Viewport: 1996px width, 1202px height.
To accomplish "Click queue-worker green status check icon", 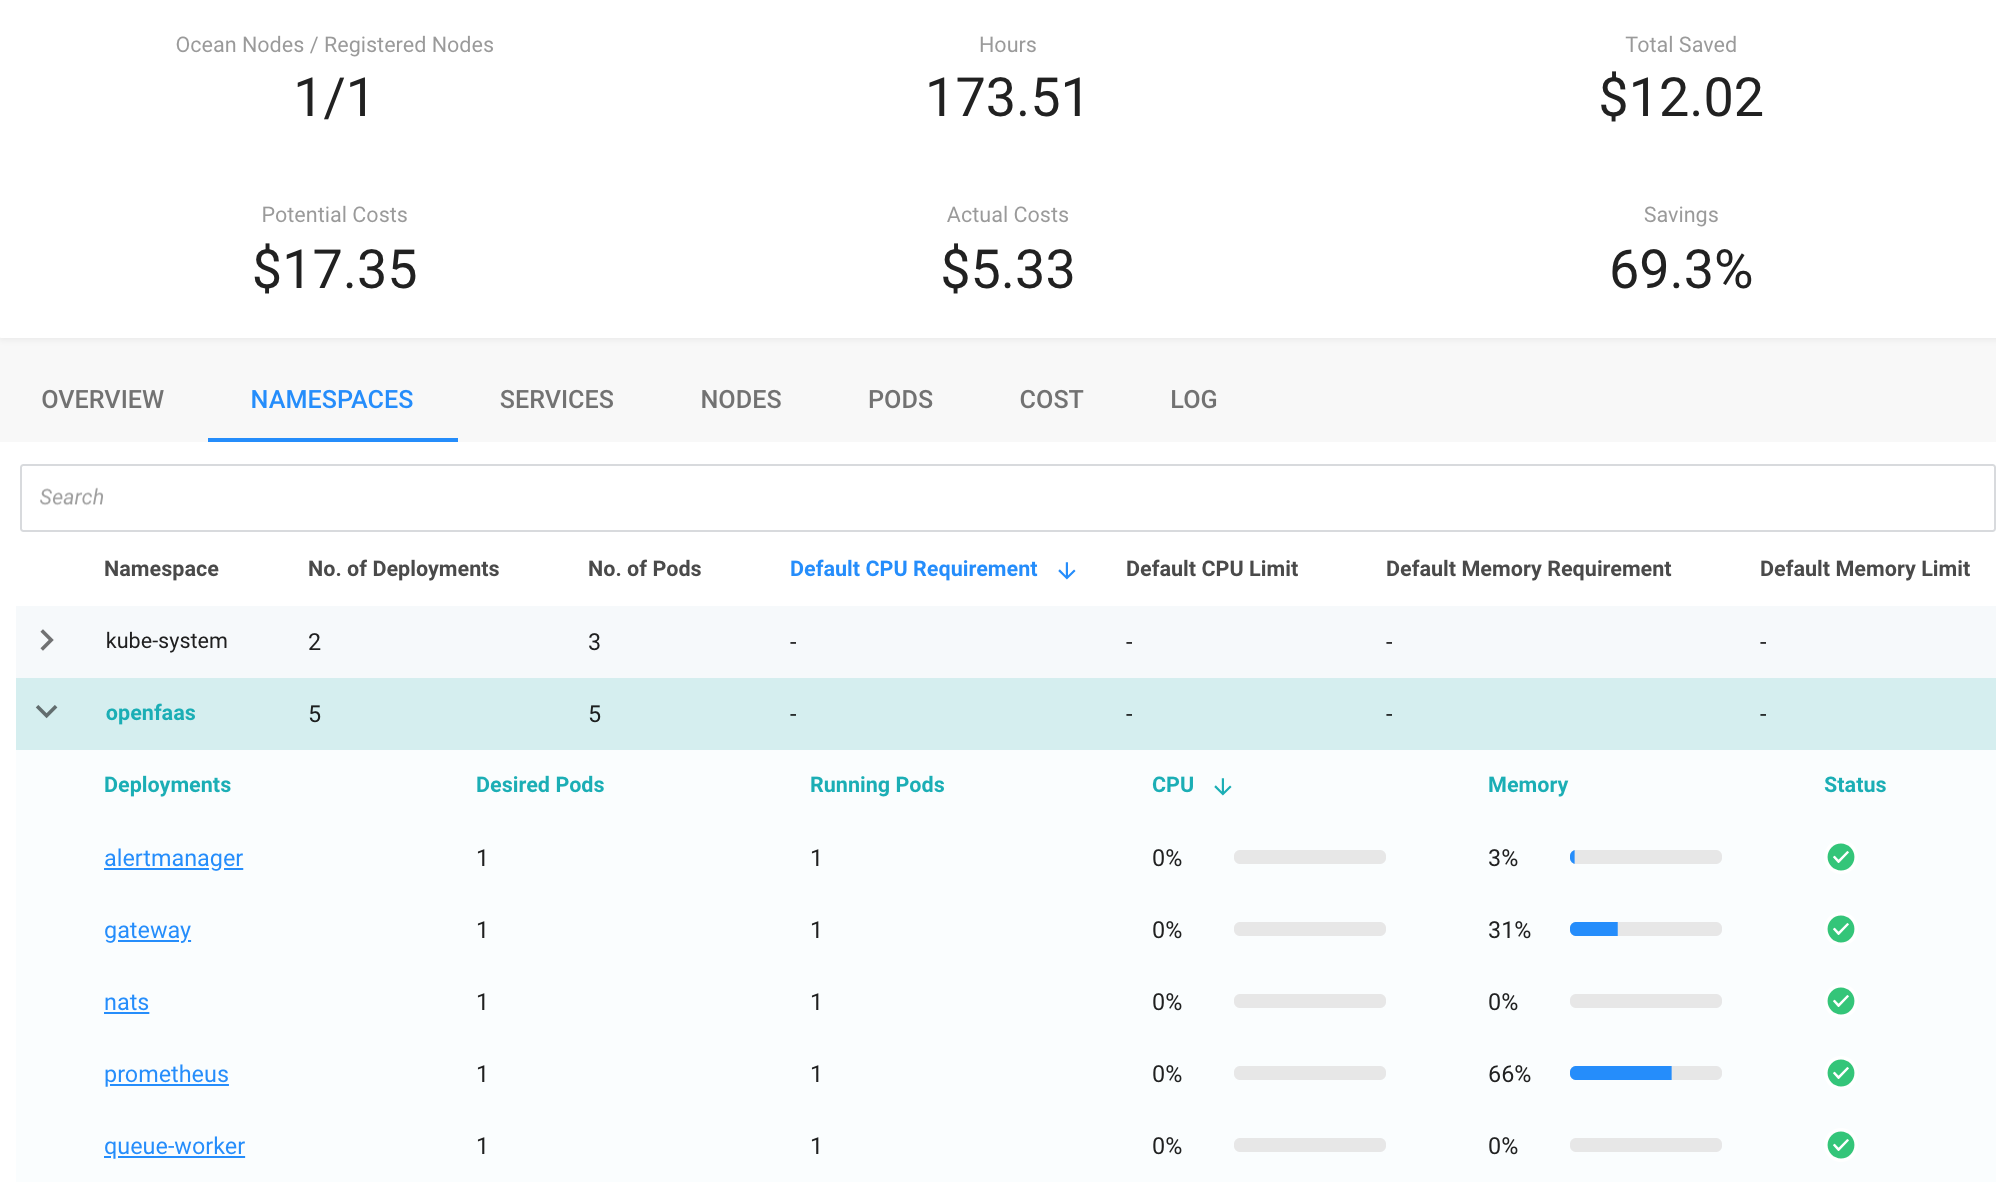I will [x=1840, y=1145].
